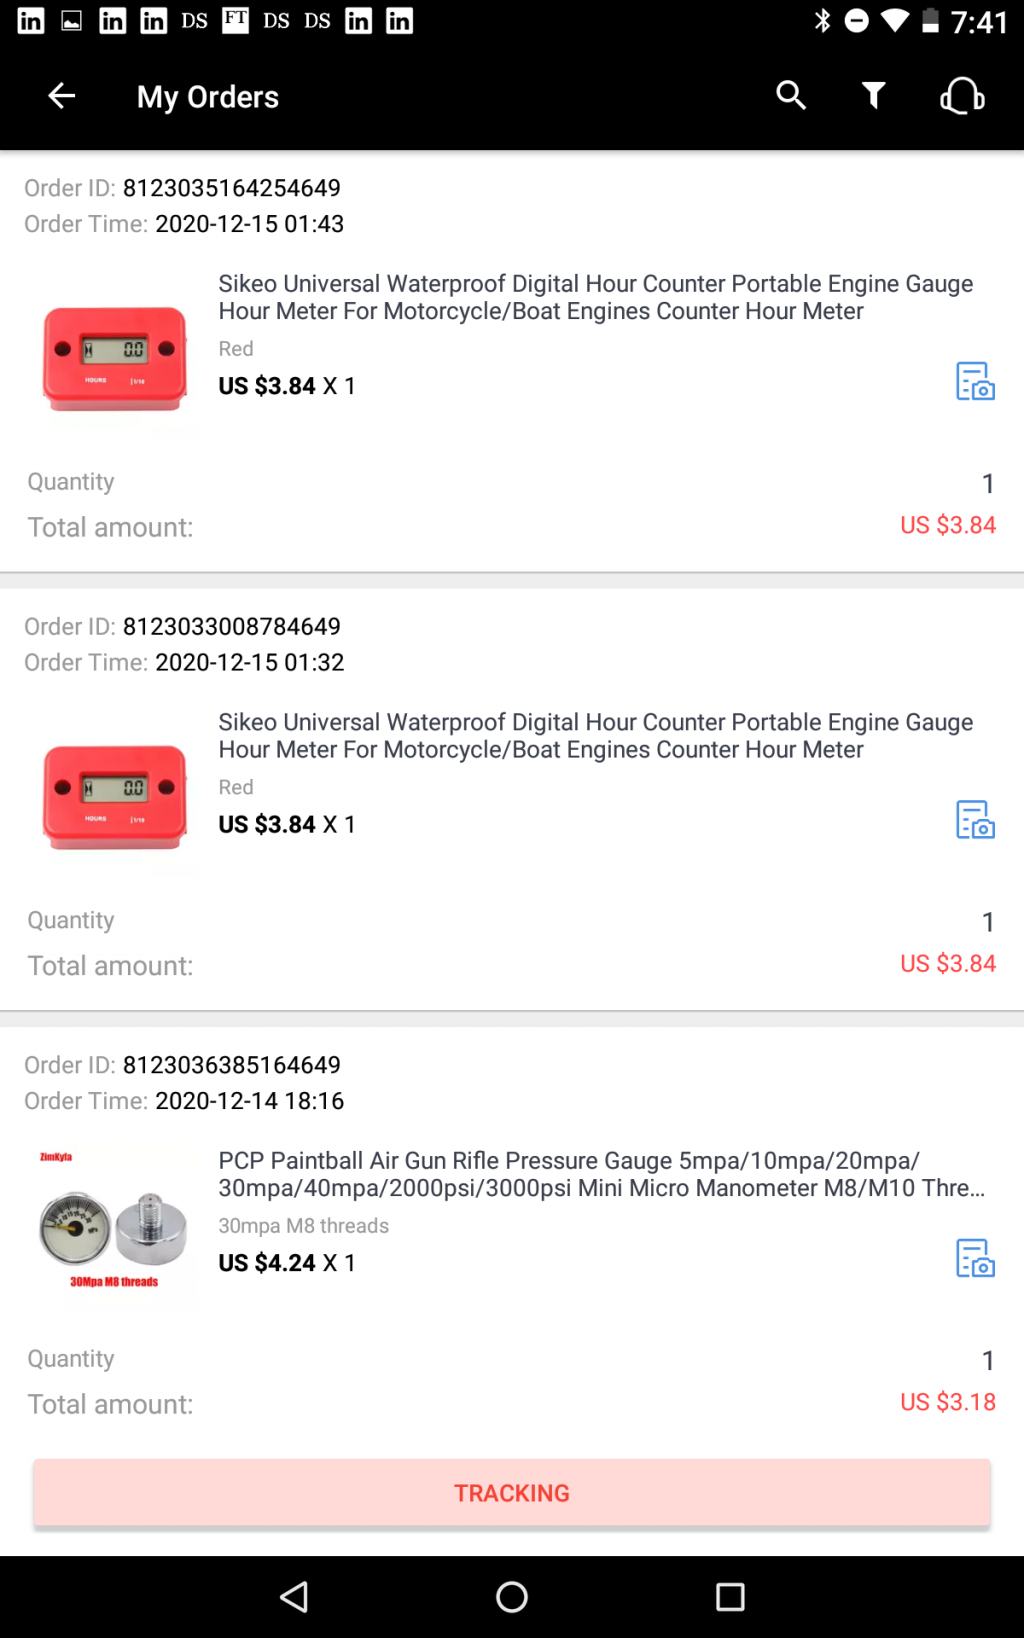Open PCP Paintball Pressure Gauge title
1024x1638 pixels.
(x=602, y=1174)
